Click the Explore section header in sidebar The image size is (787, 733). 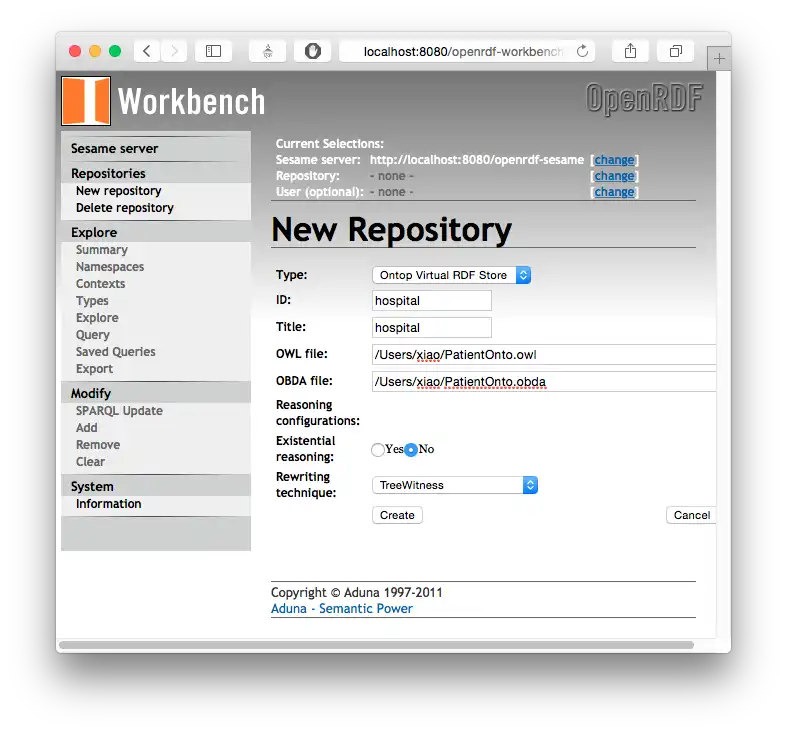pos(94,232)
